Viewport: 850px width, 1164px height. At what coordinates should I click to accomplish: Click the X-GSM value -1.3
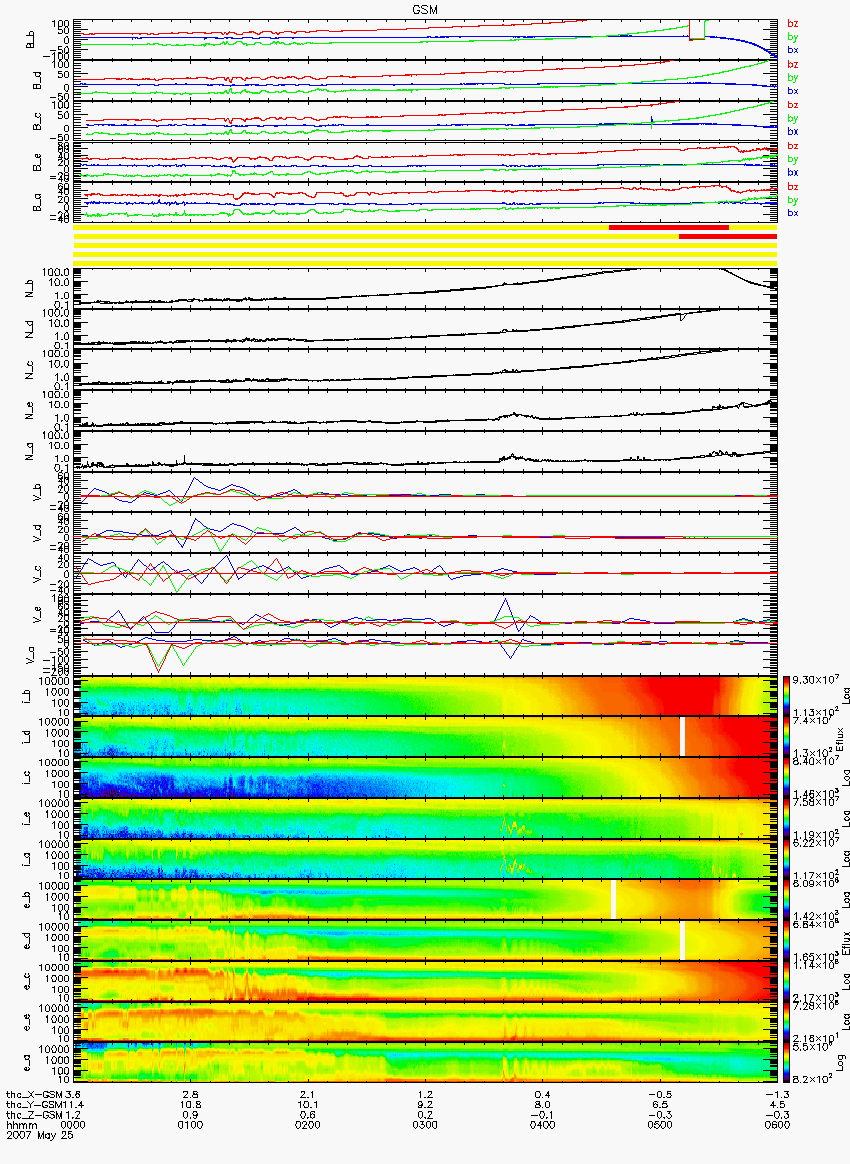[777, 1094]
